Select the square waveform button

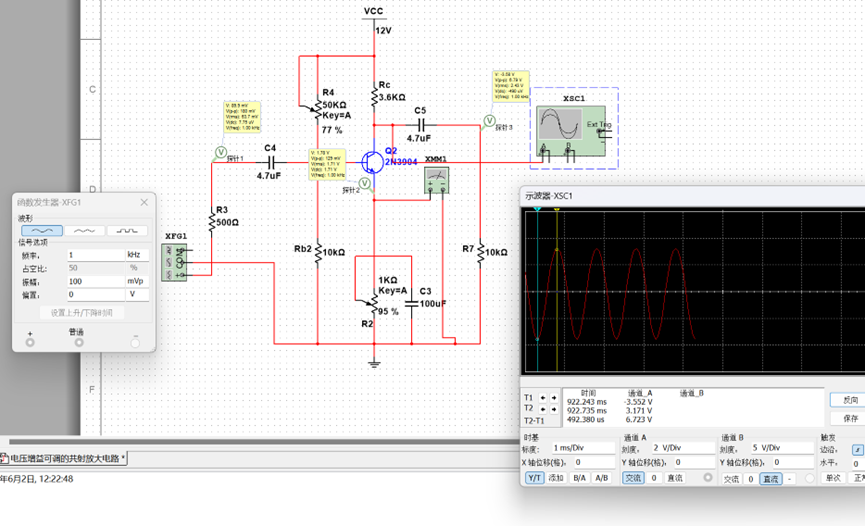pos(127,230)
